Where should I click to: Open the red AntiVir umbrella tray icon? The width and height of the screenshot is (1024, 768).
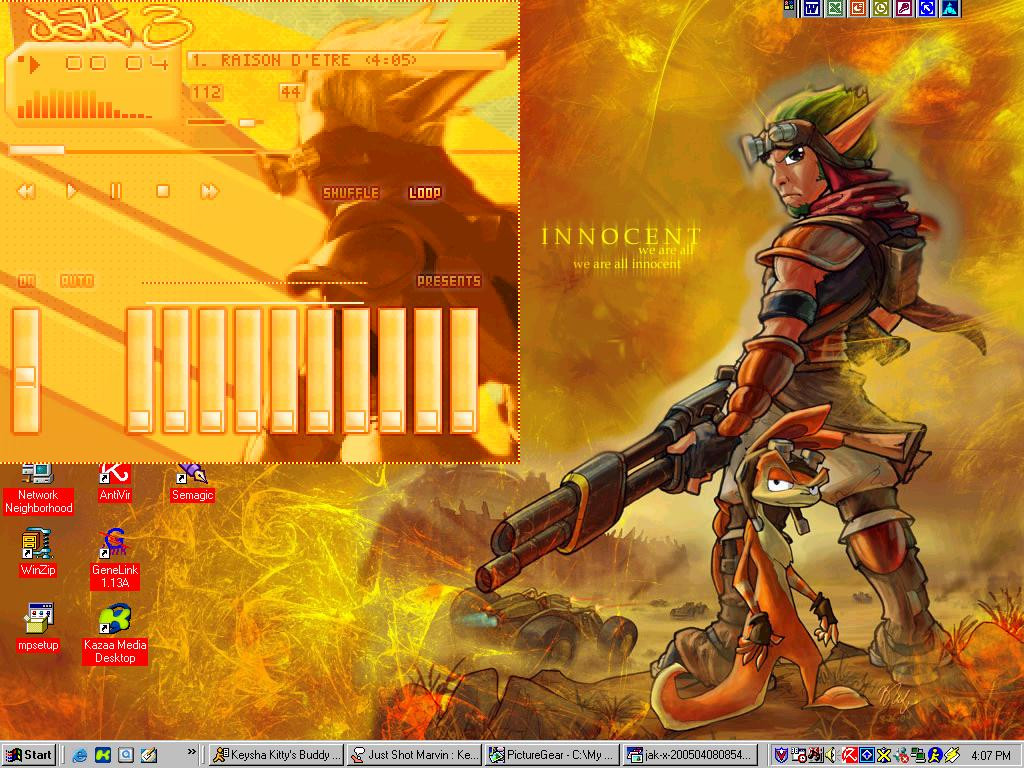(849, 755)
